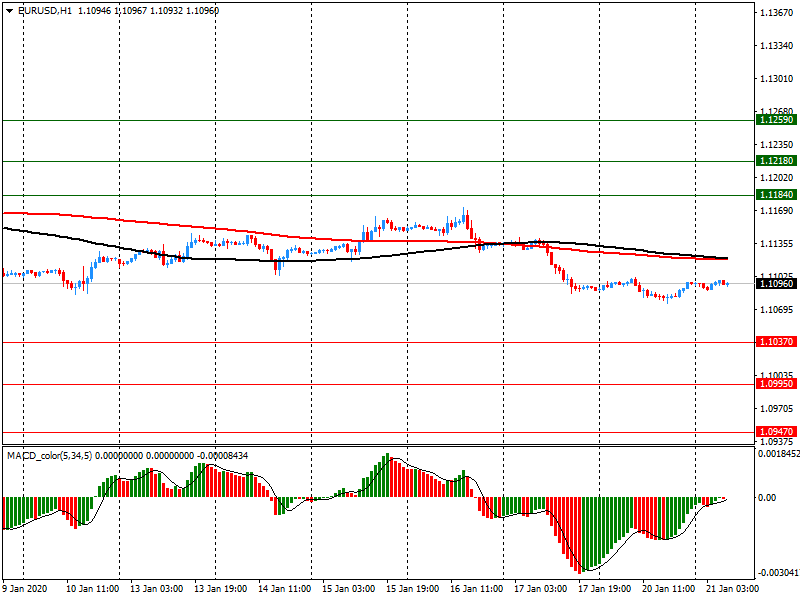This screenshot has height=600, width=800.
Task: Select the green 1.11840 resistance price label
Action: 777,195
